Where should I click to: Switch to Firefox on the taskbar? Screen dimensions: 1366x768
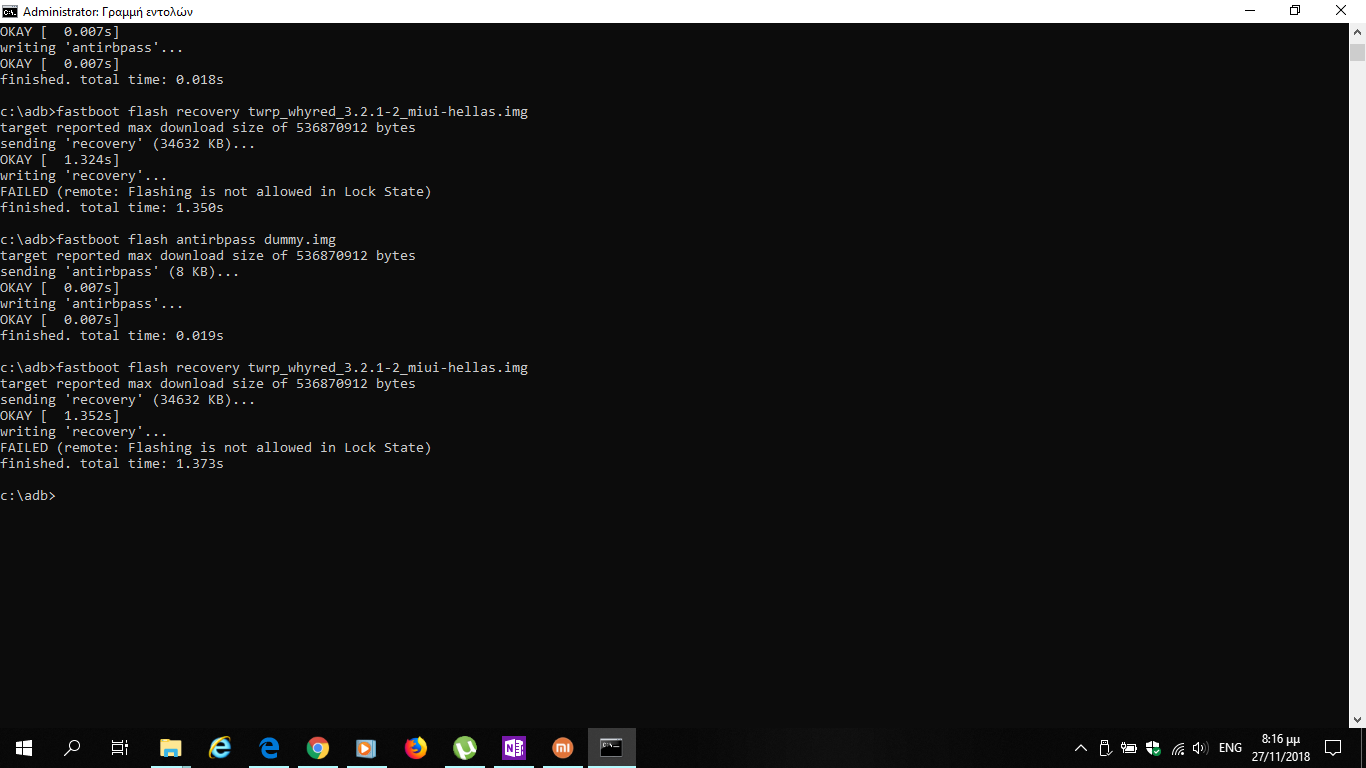(415, 747)
